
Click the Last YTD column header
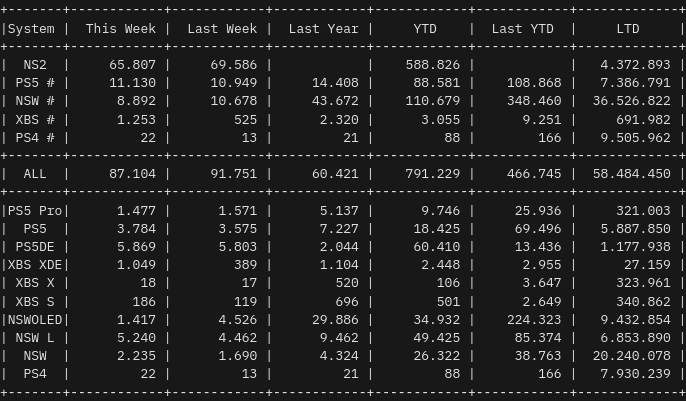(526, 29)
